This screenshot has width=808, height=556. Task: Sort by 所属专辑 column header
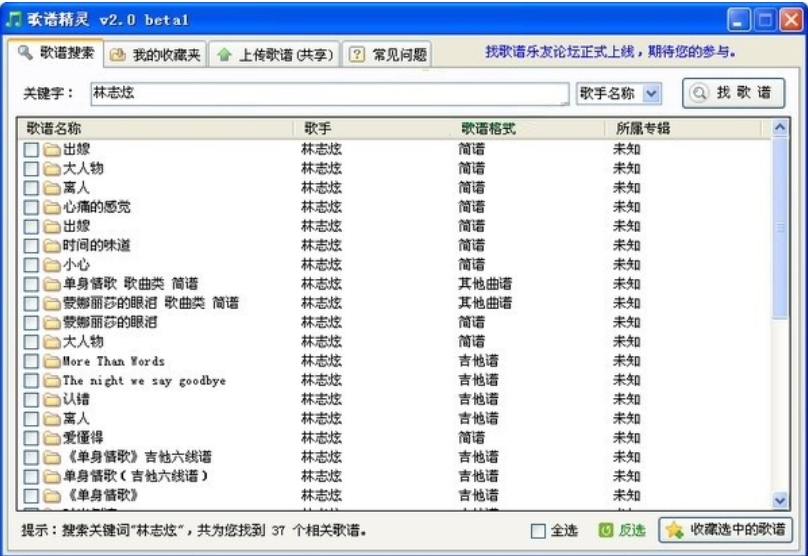(x=683, y=128)
